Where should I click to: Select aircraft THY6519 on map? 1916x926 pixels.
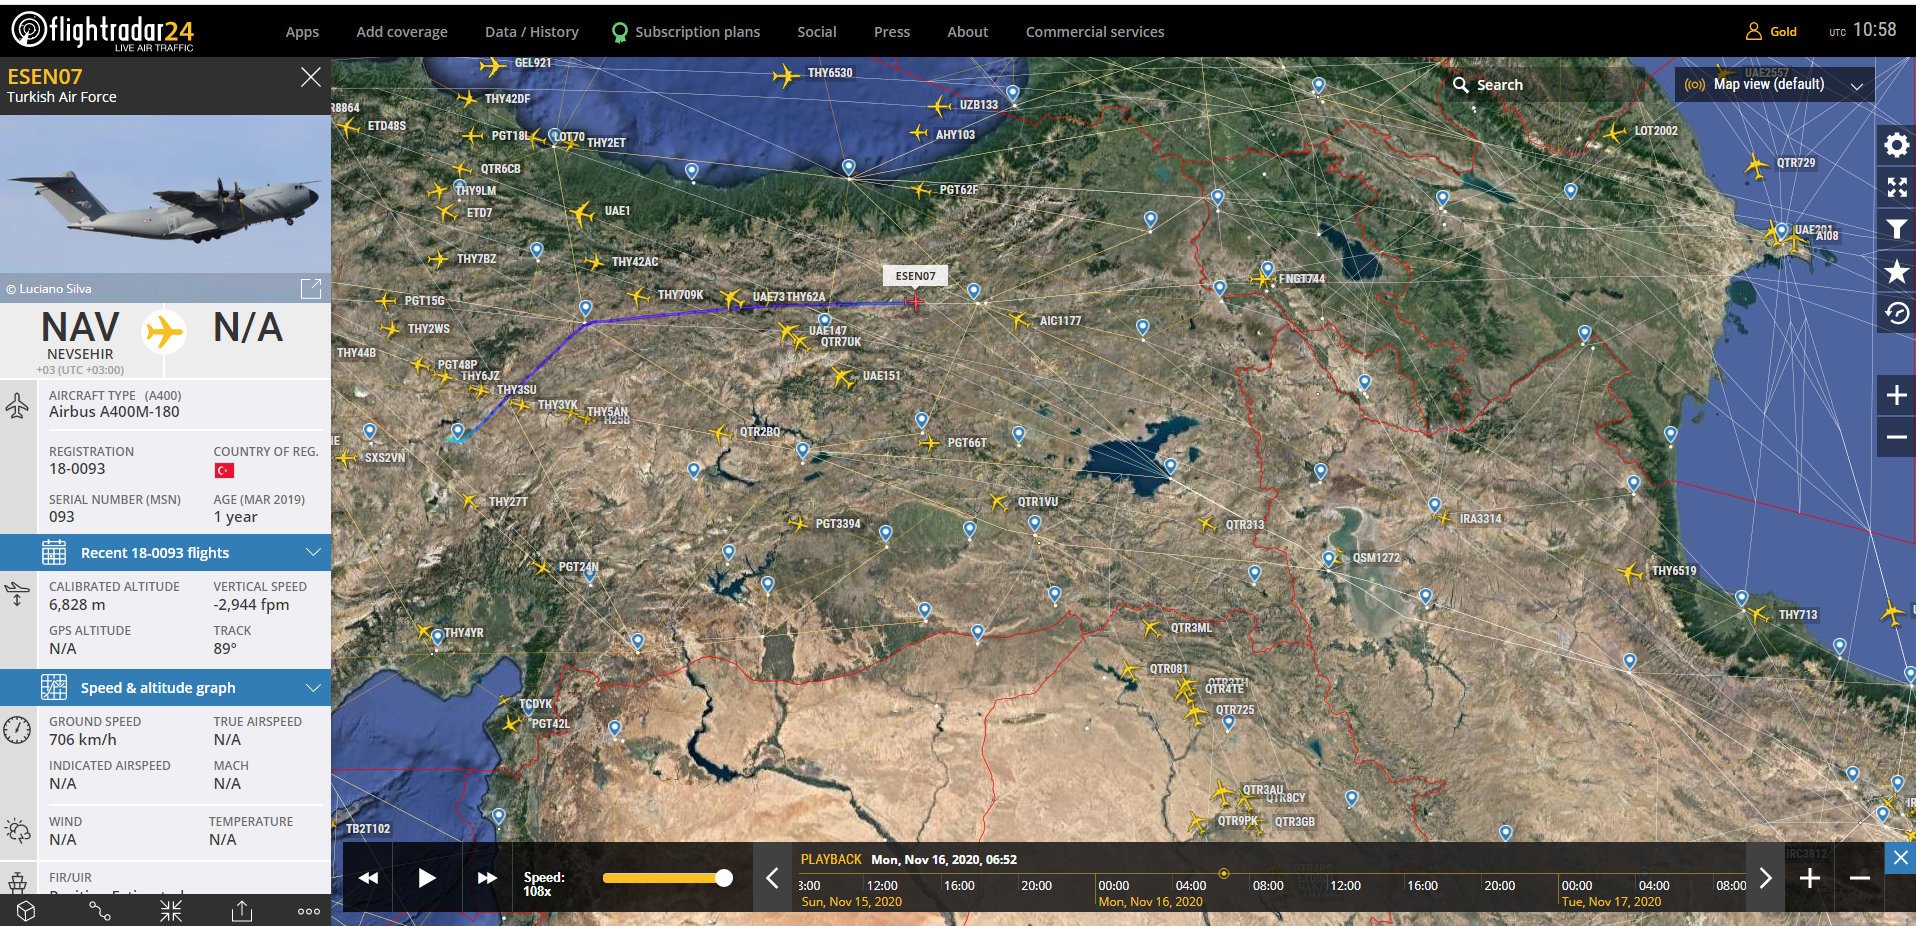coord(1631,573)
